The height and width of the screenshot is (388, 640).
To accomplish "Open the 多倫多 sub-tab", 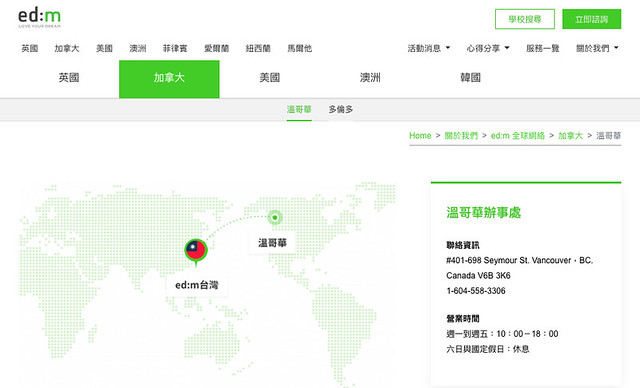I will coord(341,109).
